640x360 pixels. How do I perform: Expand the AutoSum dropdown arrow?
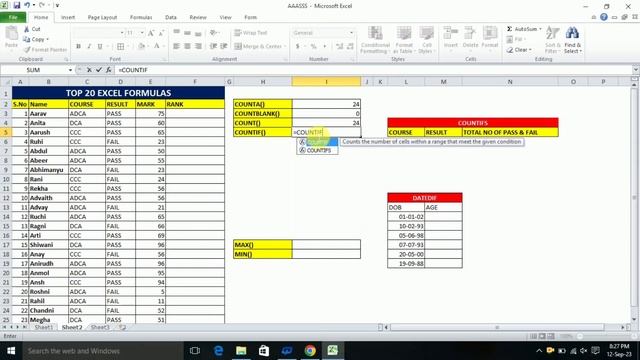click(540, 29)
